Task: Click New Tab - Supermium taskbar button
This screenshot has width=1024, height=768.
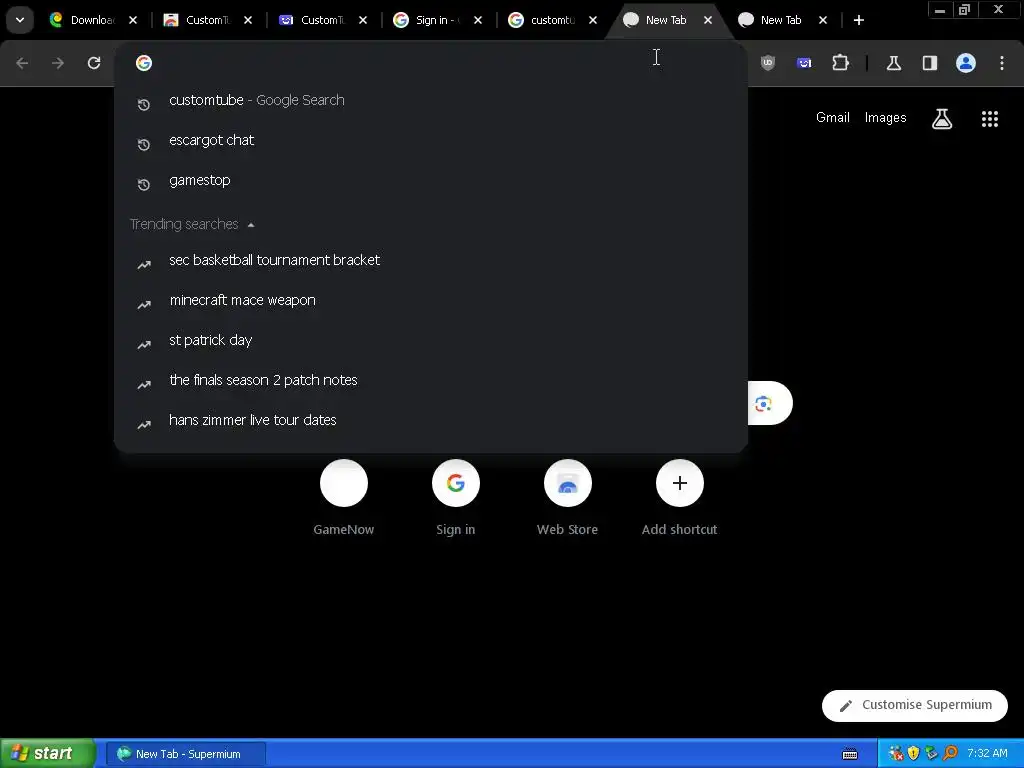Action: tap(186, 754)
